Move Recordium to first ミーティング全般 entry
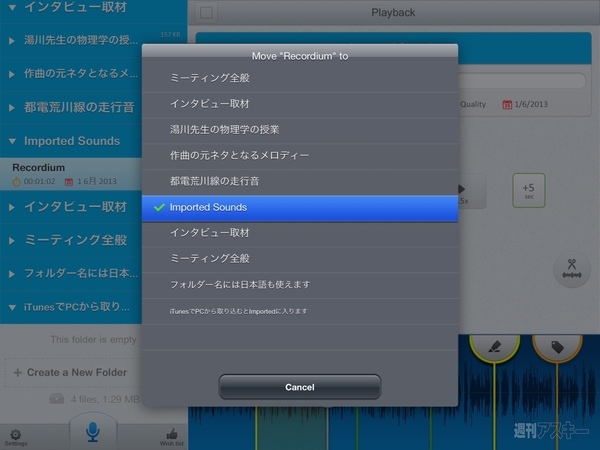This screenshot has width=600, height=450. [x=300, y=78]
